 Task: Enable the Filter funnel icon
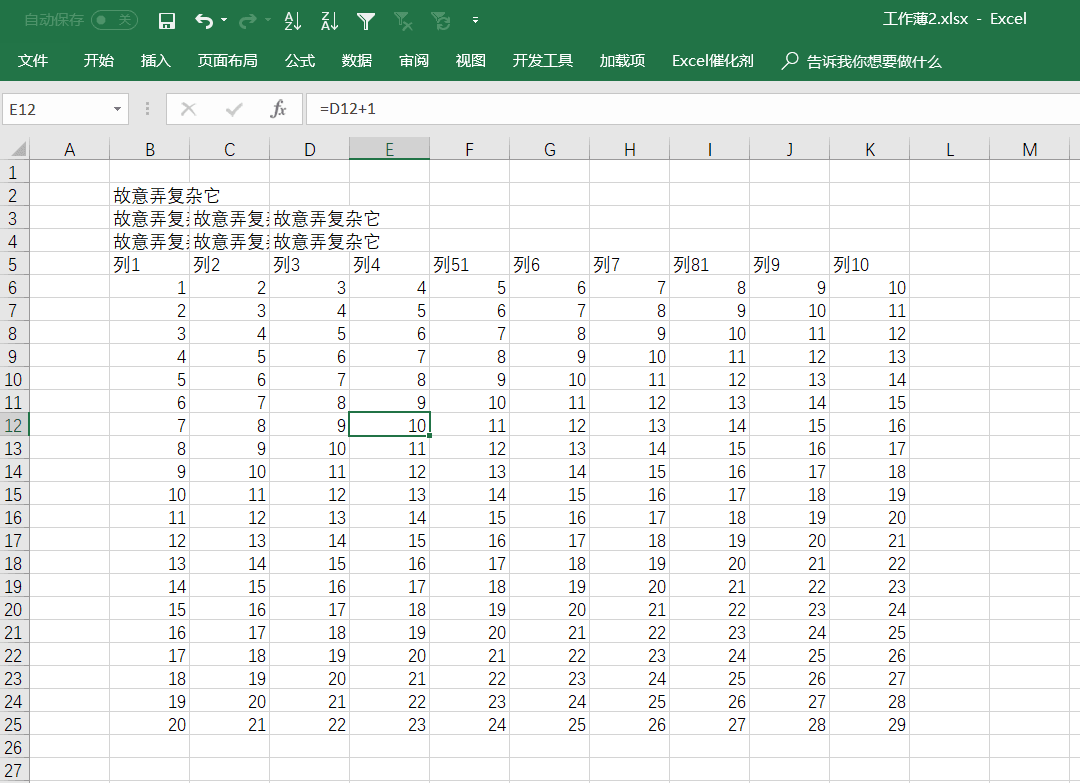[x=366, y=21]
